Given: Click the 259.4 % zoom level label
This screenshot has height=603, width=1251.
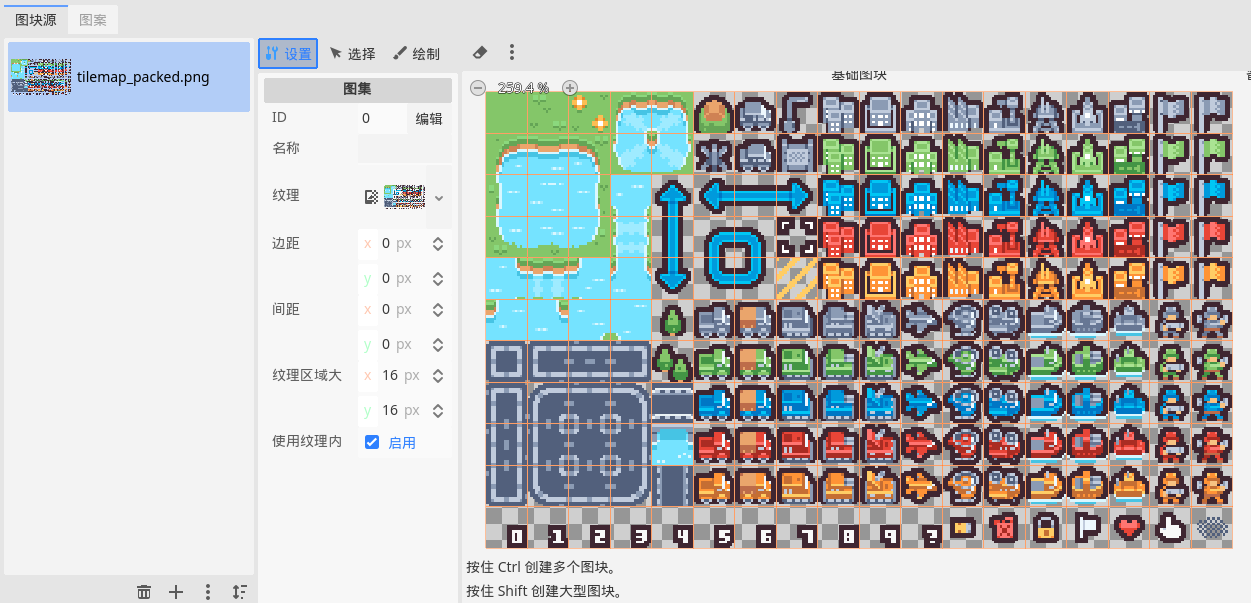Looking at the screenshot, I should click(x=523, y=87).
